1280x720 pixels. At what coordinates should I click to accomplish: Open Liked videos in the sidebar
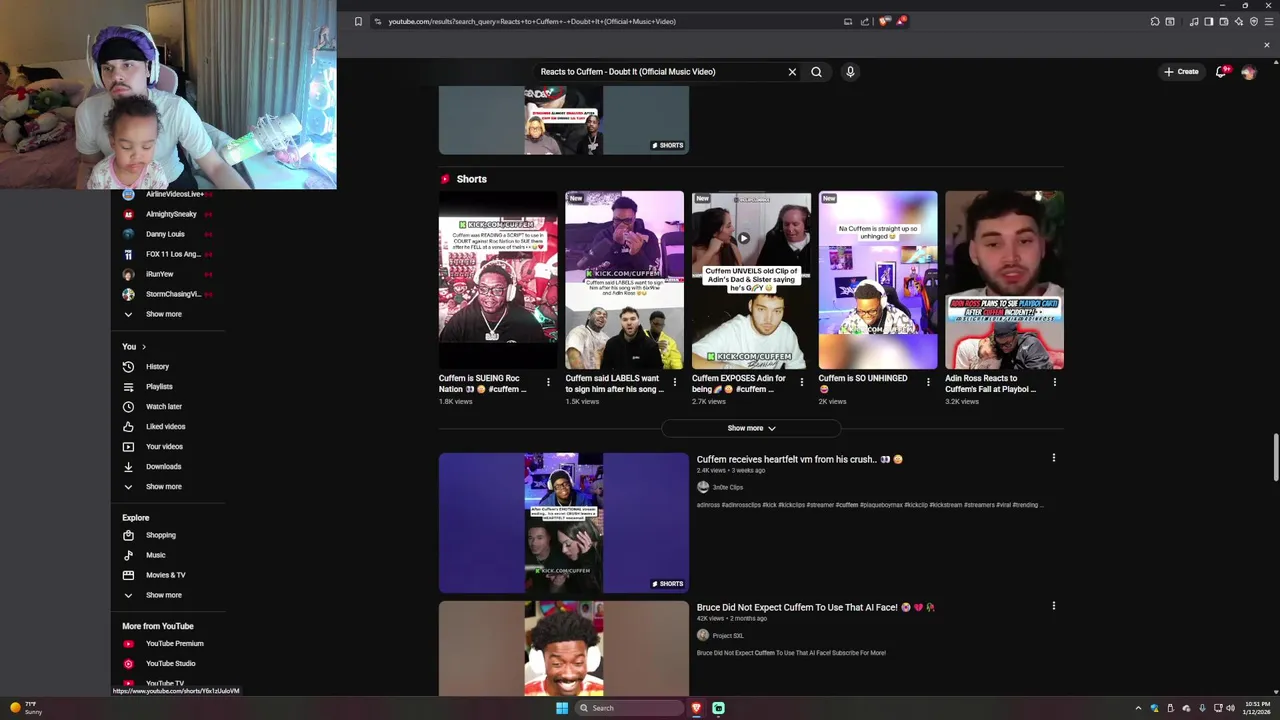tap(165, 427)
